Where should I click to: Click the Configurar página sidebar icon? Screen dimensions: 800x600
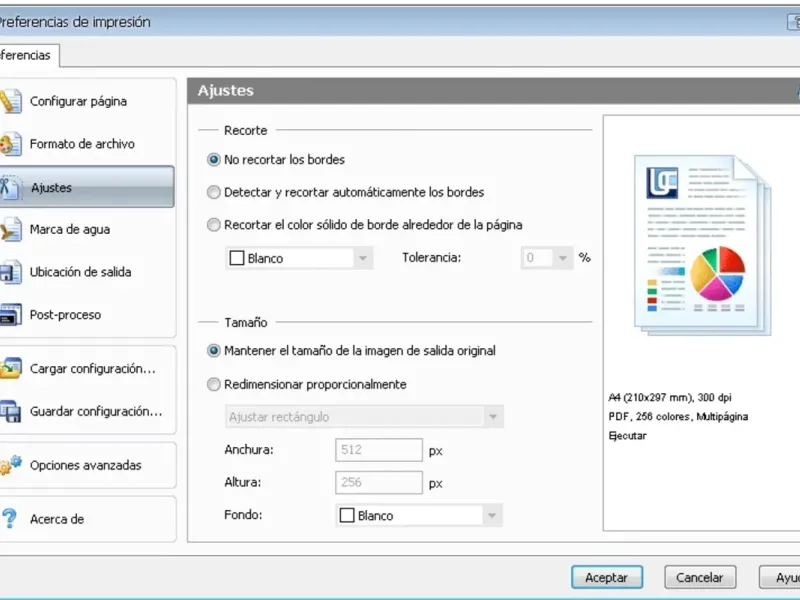[x=10, y=101]
